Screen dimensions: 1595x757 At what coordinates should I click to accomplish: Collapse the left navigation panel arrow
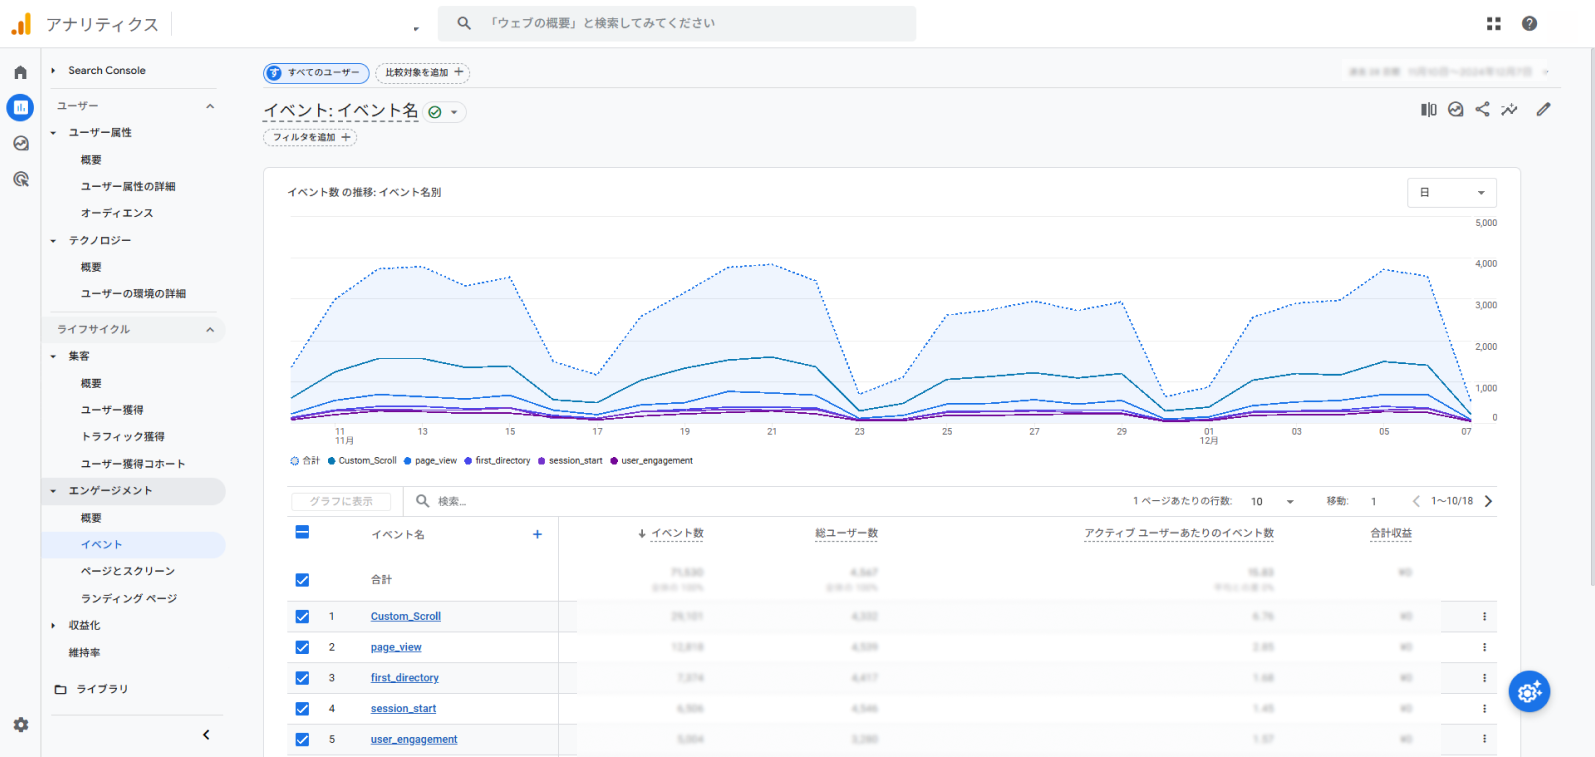206,735
